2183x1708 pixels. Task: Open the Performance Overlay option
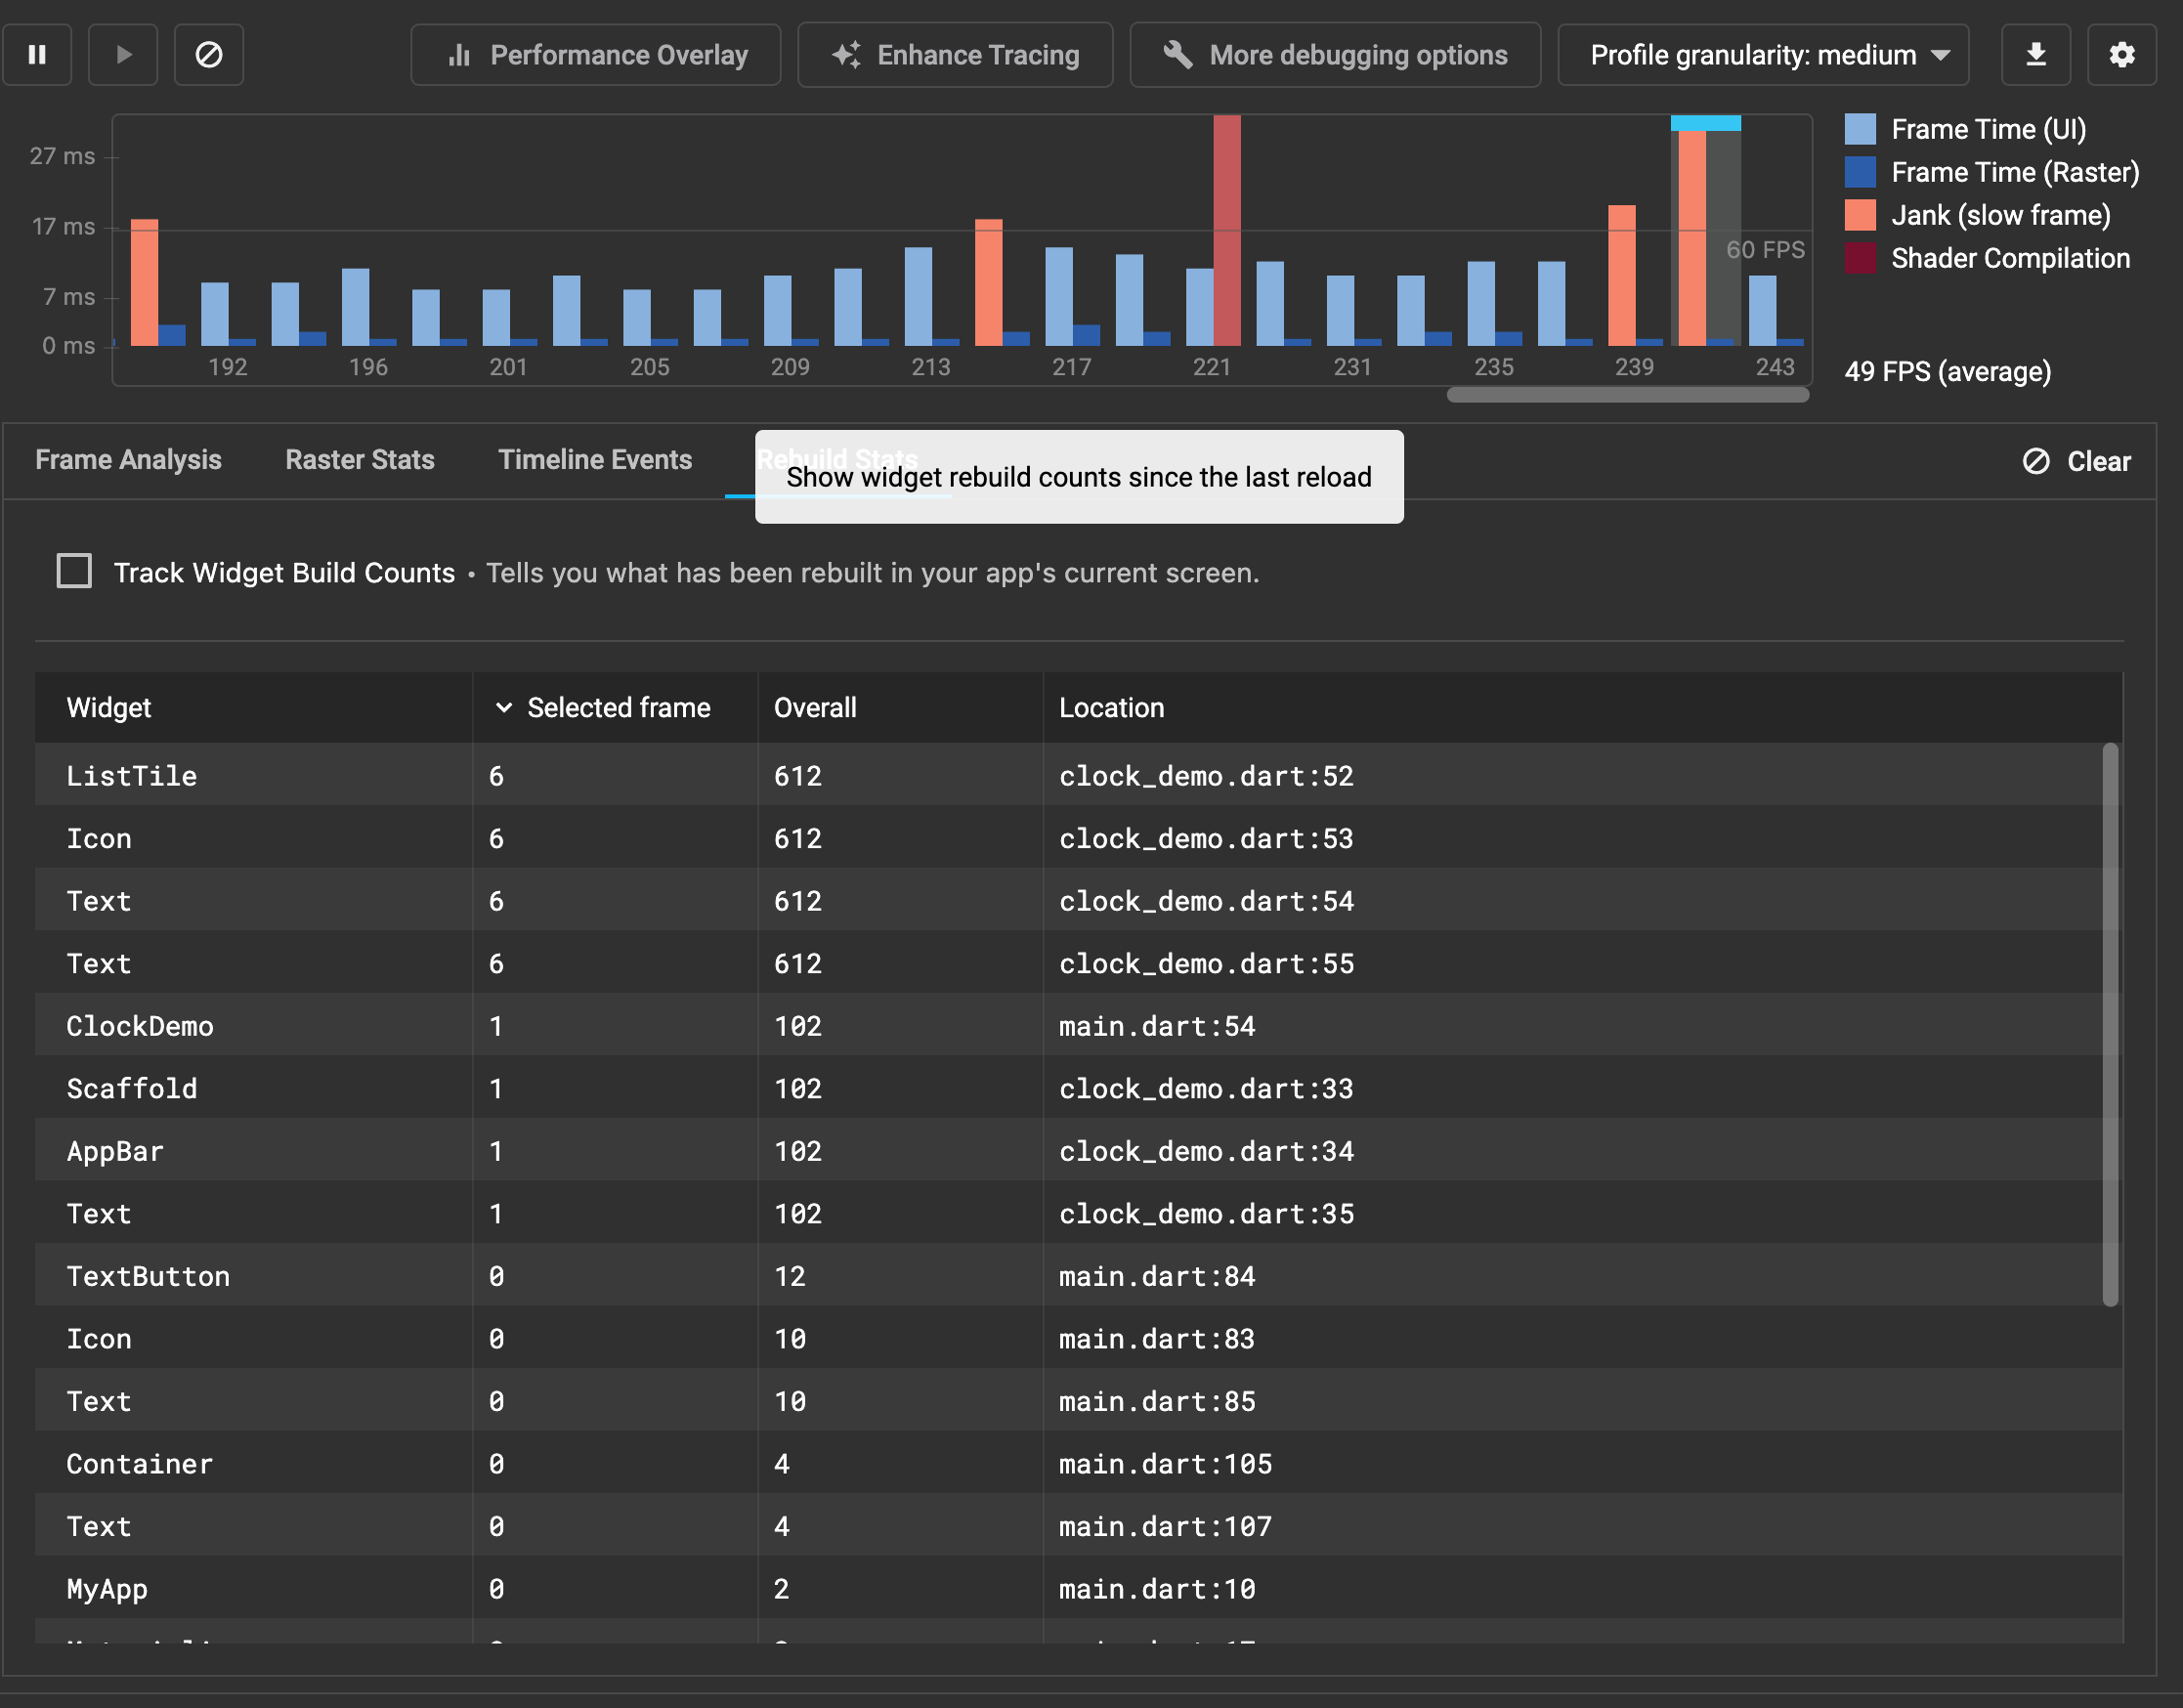point(596,55)
